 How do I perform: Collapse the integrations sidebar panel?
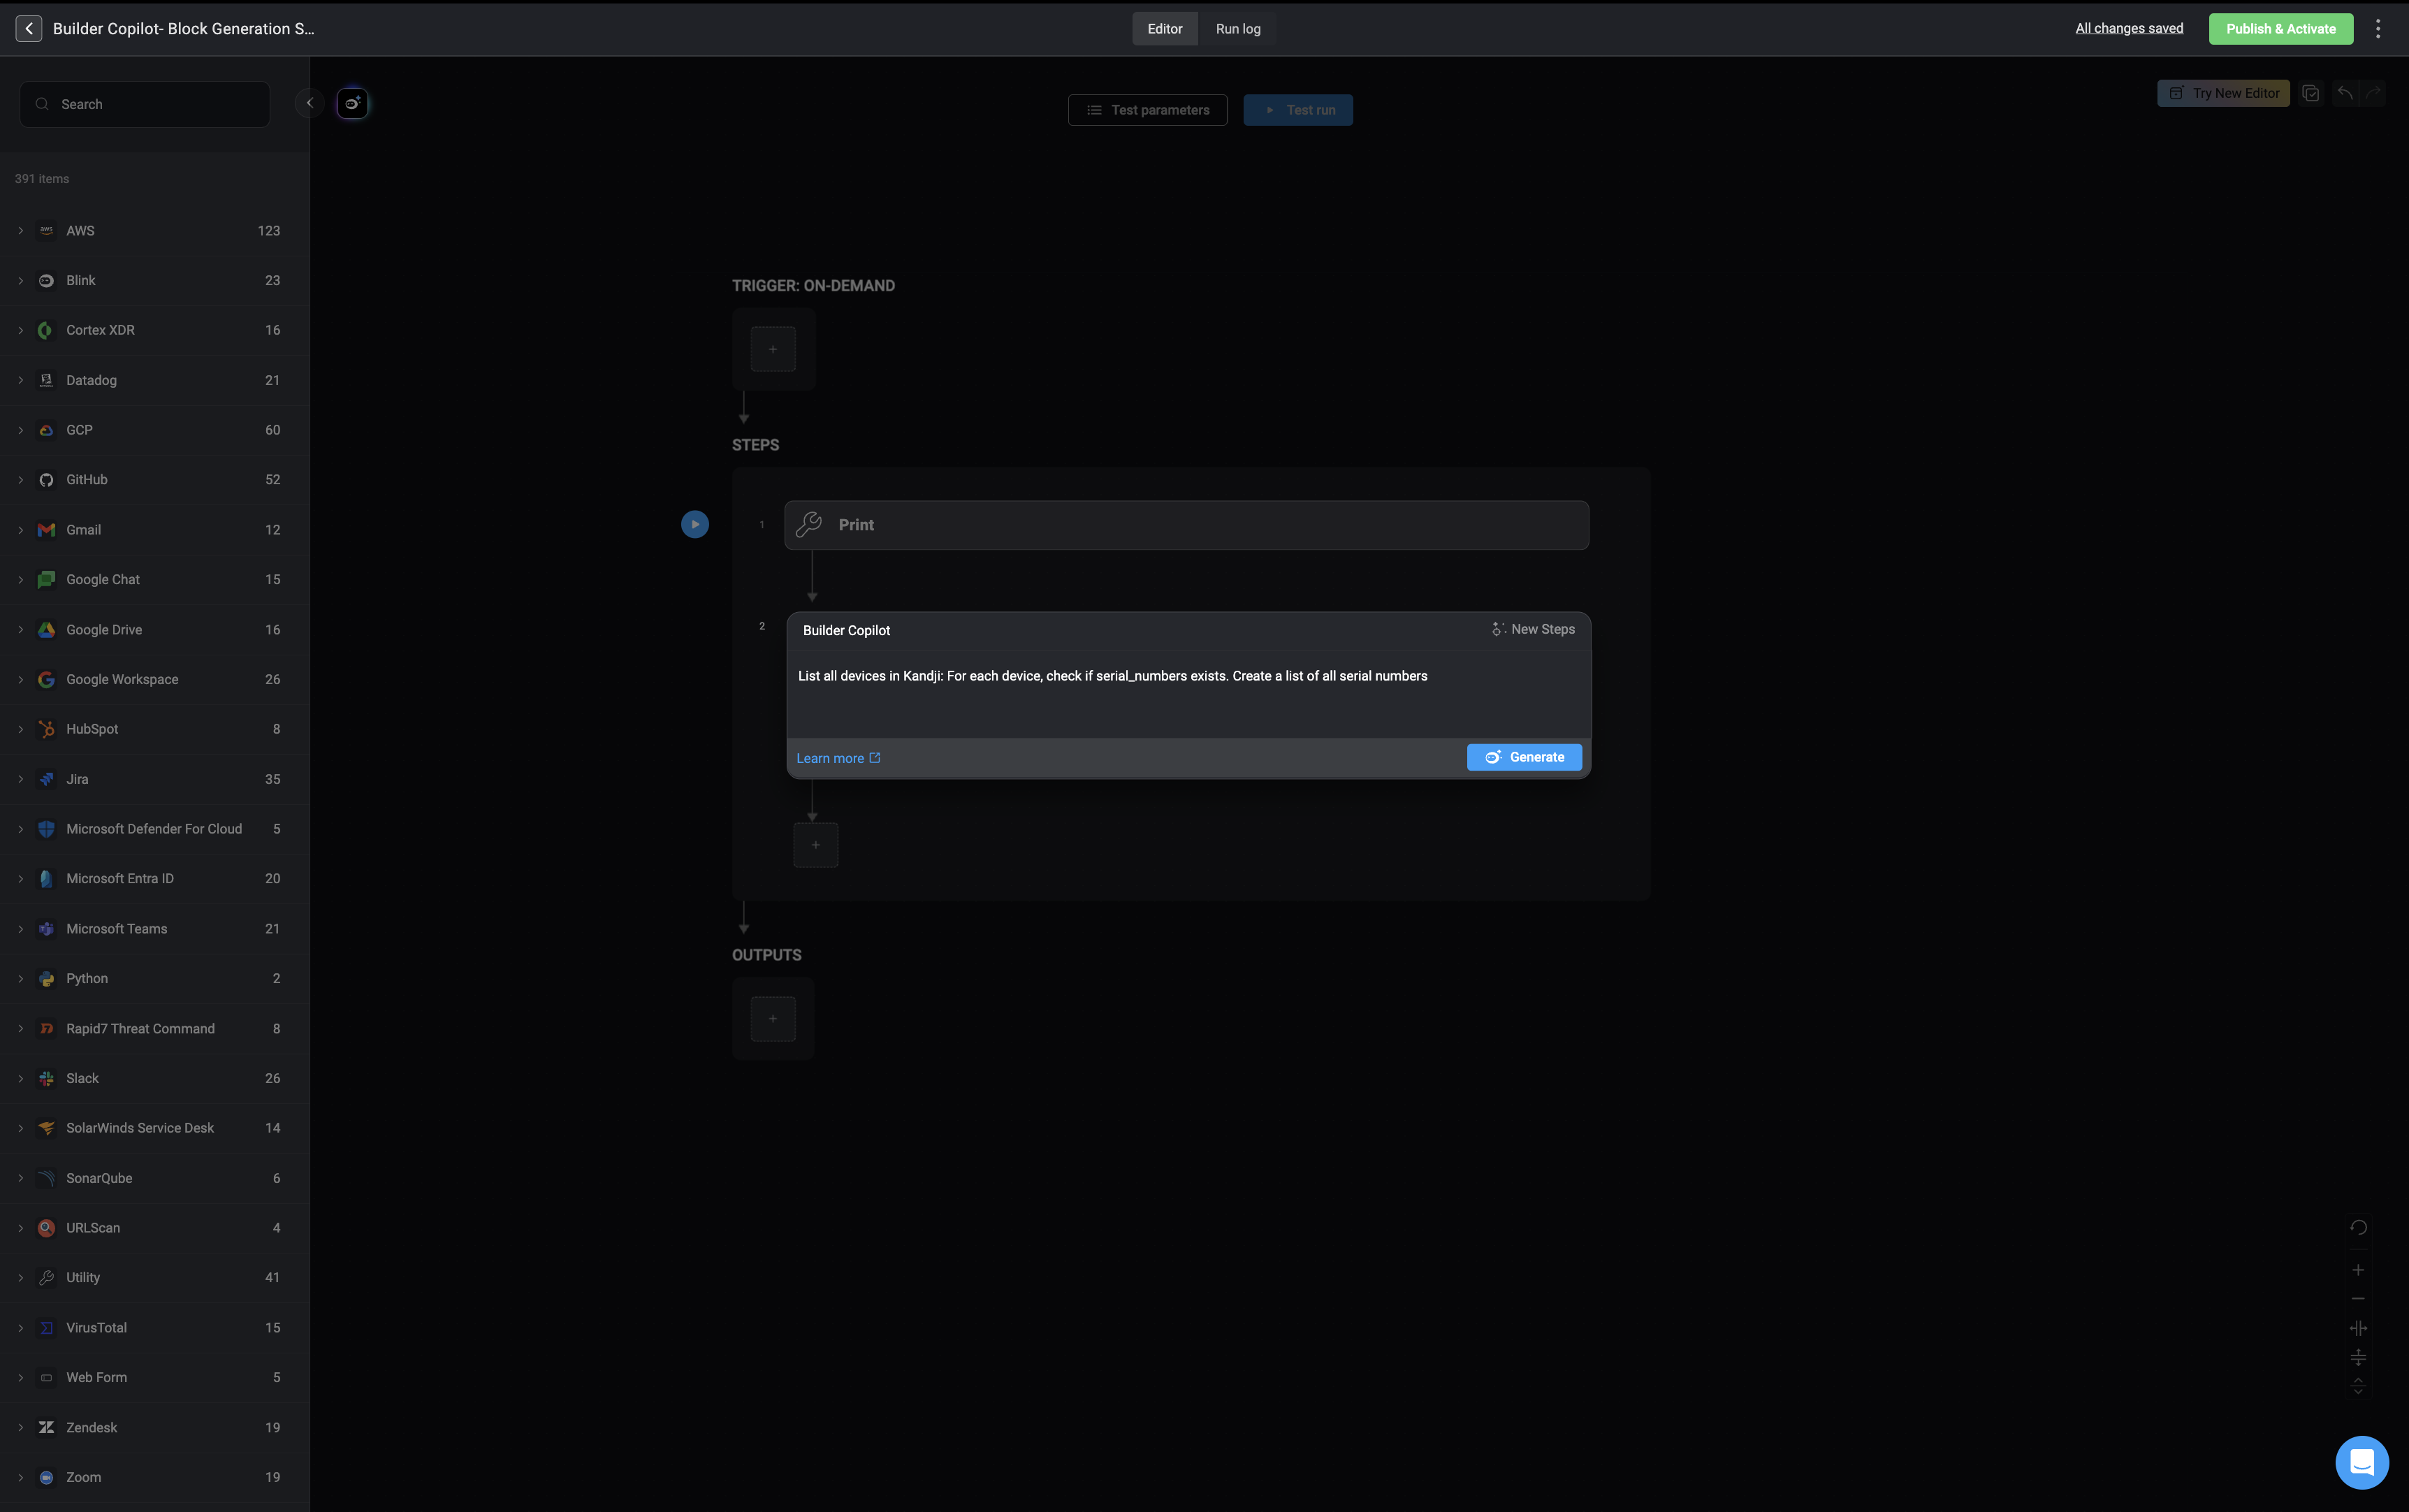(309, 102)
